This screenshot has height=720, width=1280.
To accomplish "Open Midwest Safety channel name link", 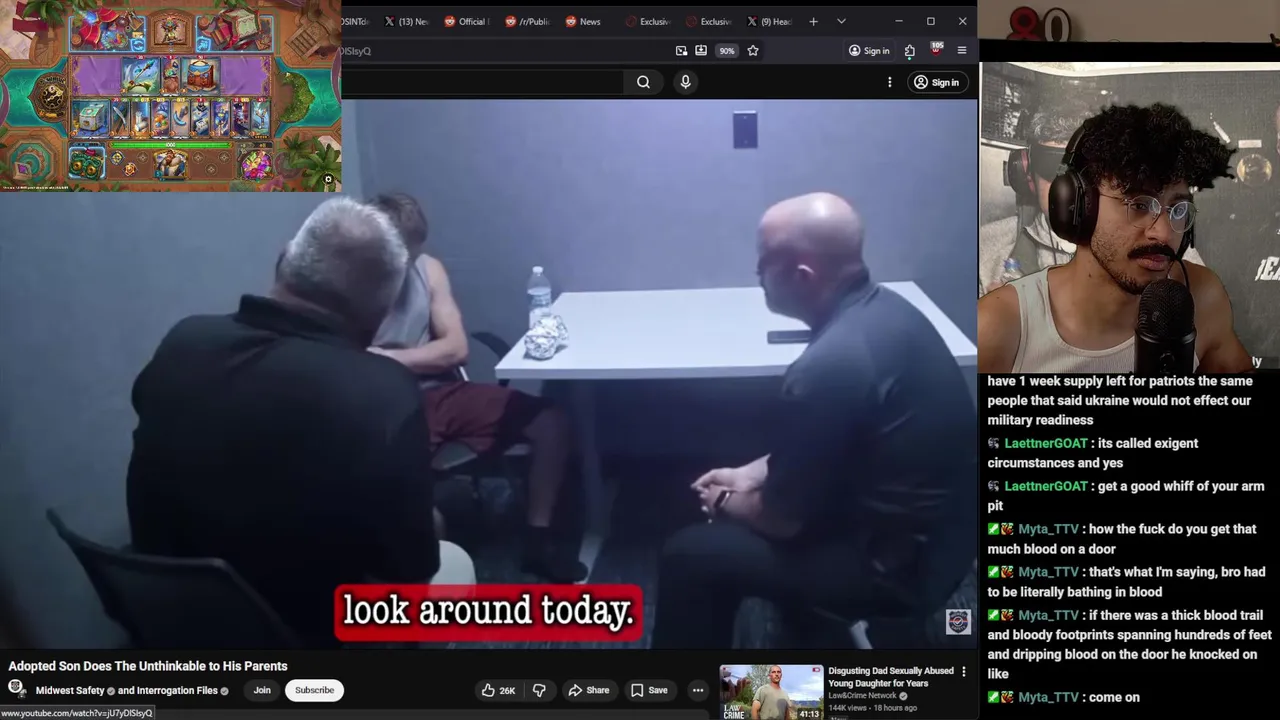I will click(x=70, y=690).
